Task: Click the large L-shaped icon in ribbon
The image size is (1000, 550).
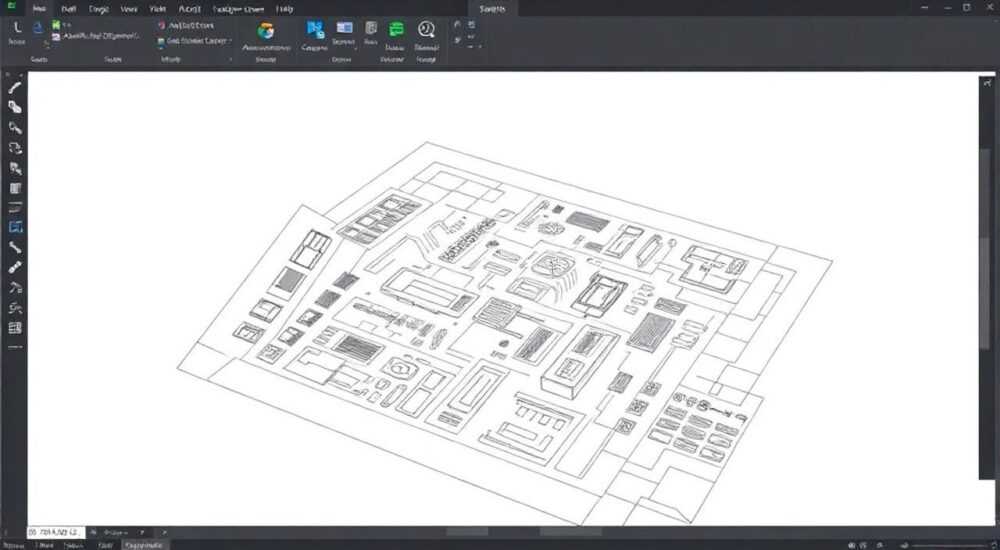Action: 17,27
